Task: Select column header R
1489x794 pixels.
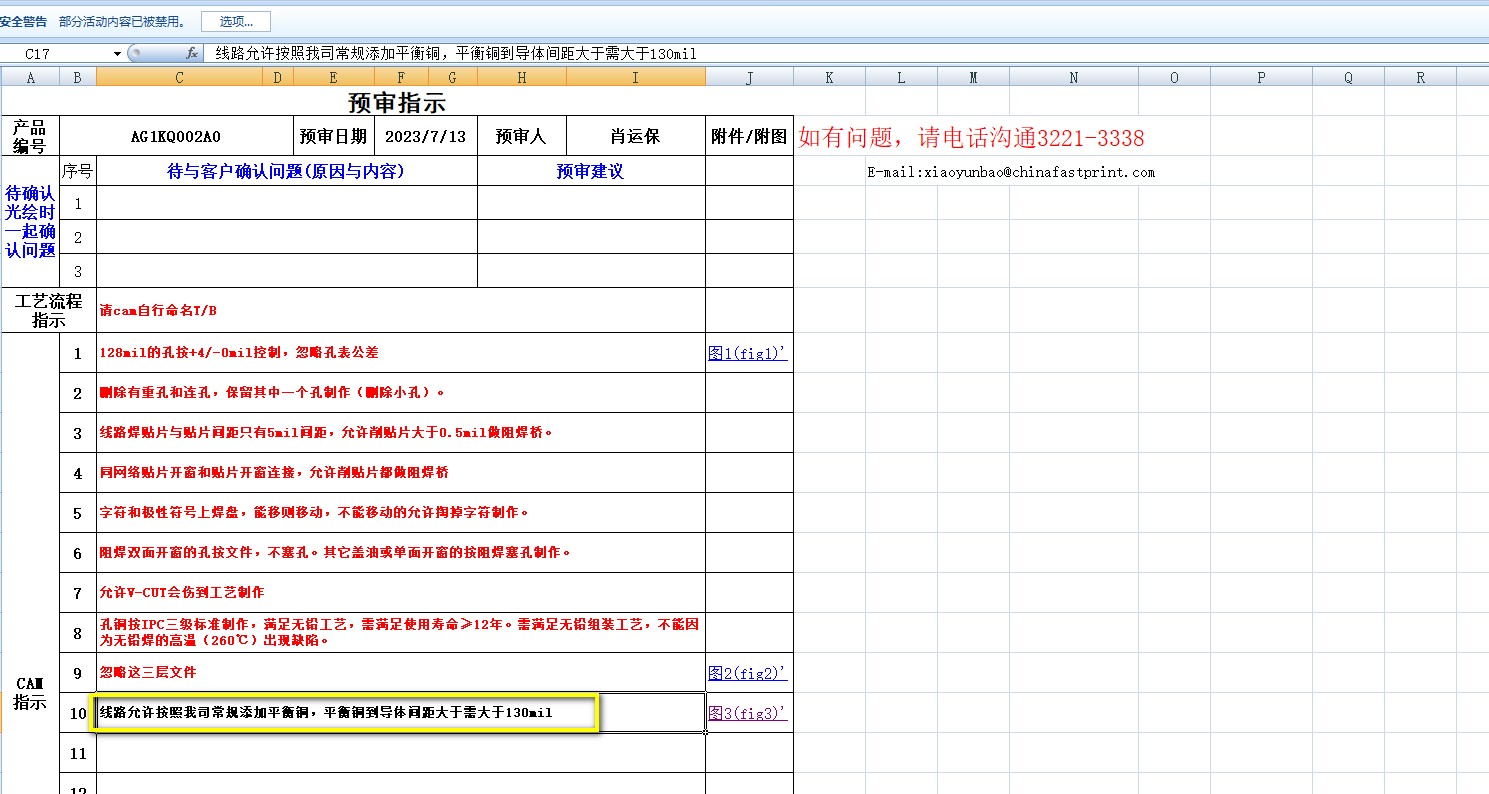Action: pyautogui.click(x=1420, y=77)
